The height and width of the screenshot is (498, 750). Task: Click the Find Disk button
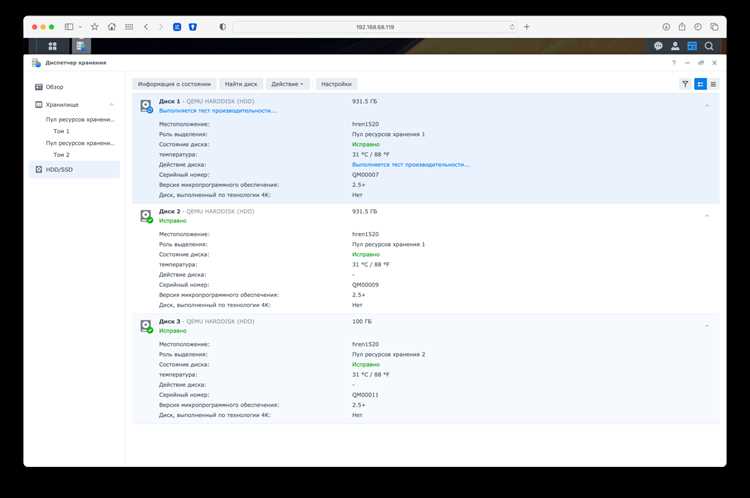(x=241, y=84)
